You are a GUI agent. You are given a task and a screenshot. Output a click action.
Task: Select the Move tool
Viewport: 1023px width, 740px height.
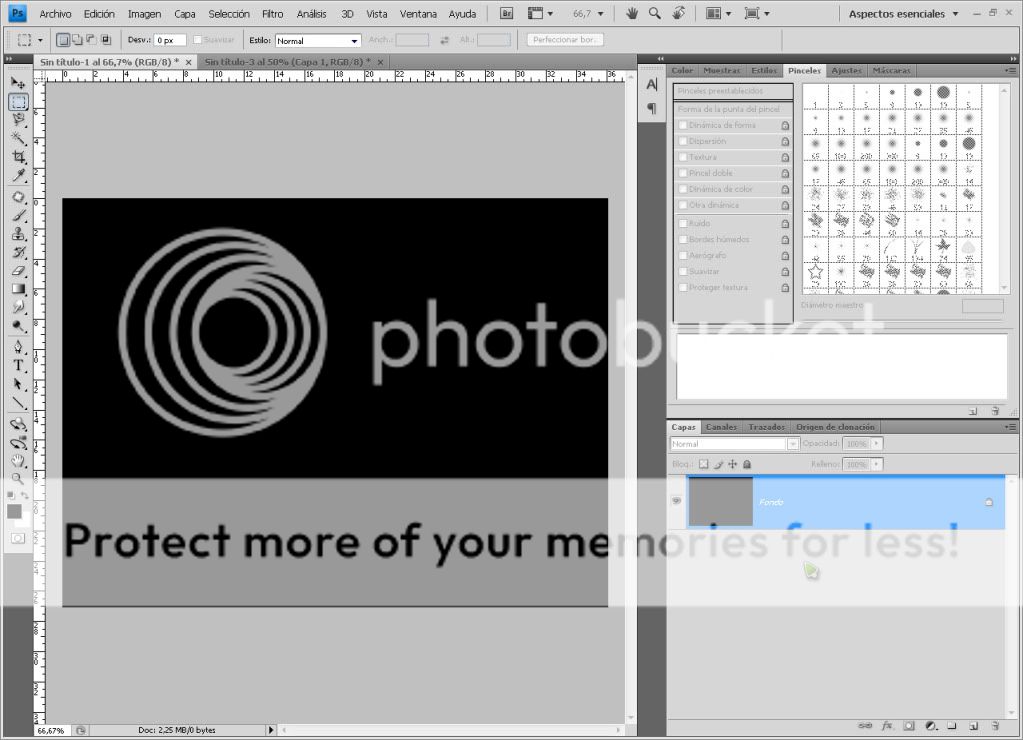coord(18,83)
